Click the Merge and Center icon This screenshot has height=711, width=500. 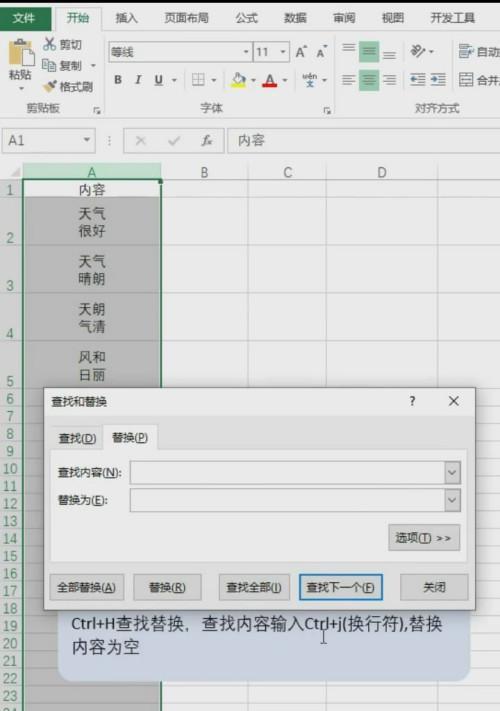pos(466,80)
